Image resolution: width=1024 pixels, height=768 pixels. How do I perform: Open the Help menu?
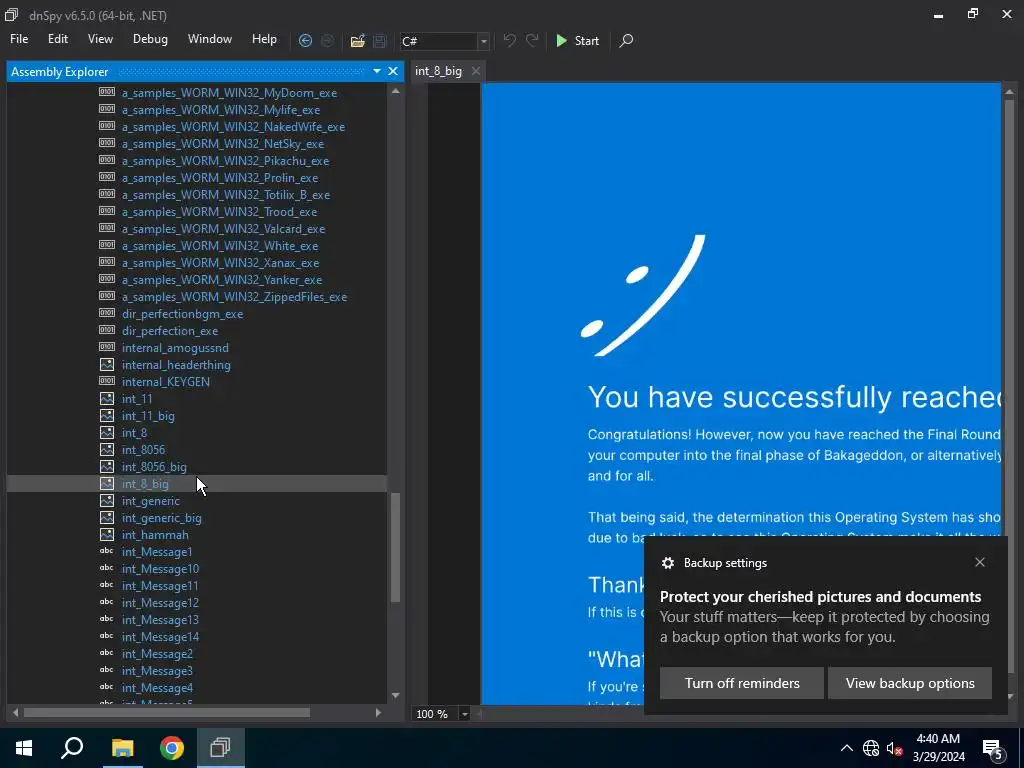pos(264,39)
